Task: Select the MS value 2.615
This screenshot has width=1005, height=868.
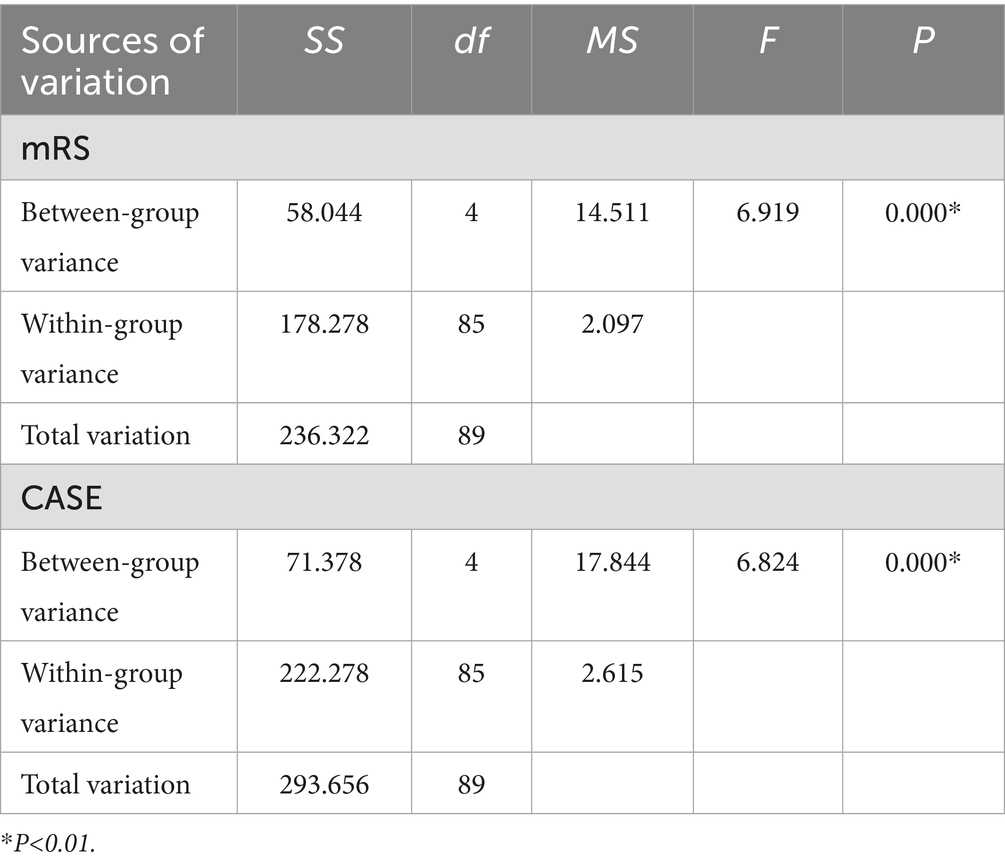Action: [x=612, y=673]
